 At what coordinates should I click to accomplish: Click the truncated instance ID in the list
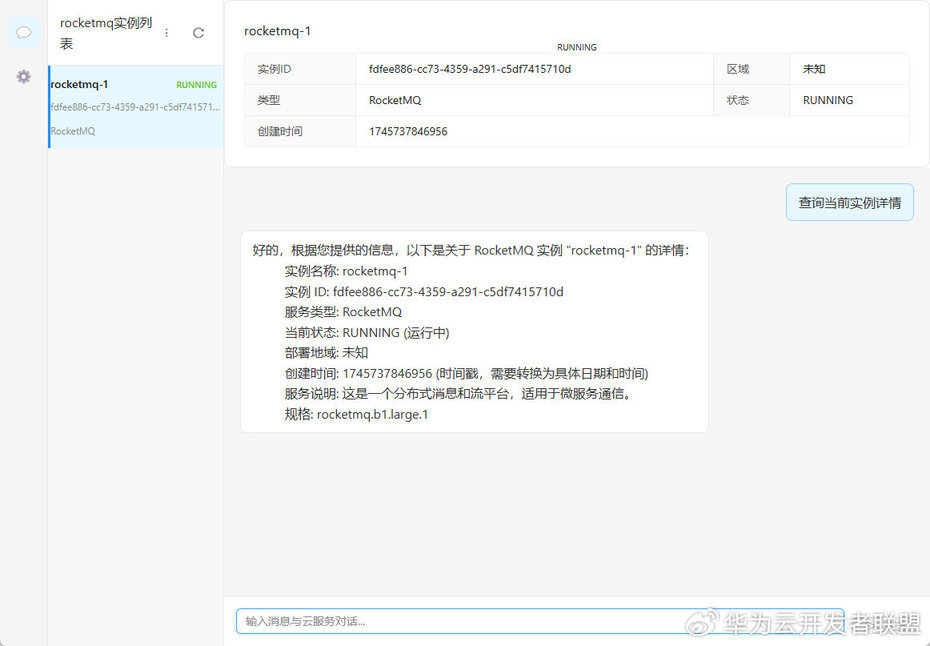point(135,107)
